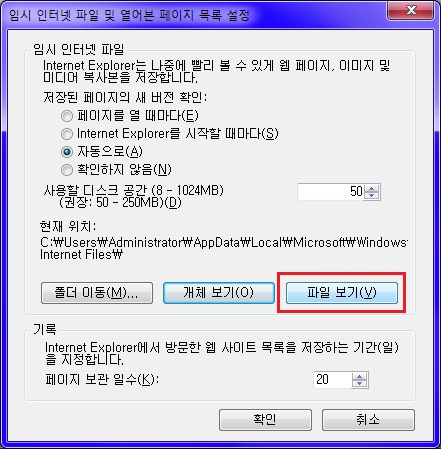Increase page retention days with up arrow
Viewport: 441px width, 449px height.
point(359,376)
